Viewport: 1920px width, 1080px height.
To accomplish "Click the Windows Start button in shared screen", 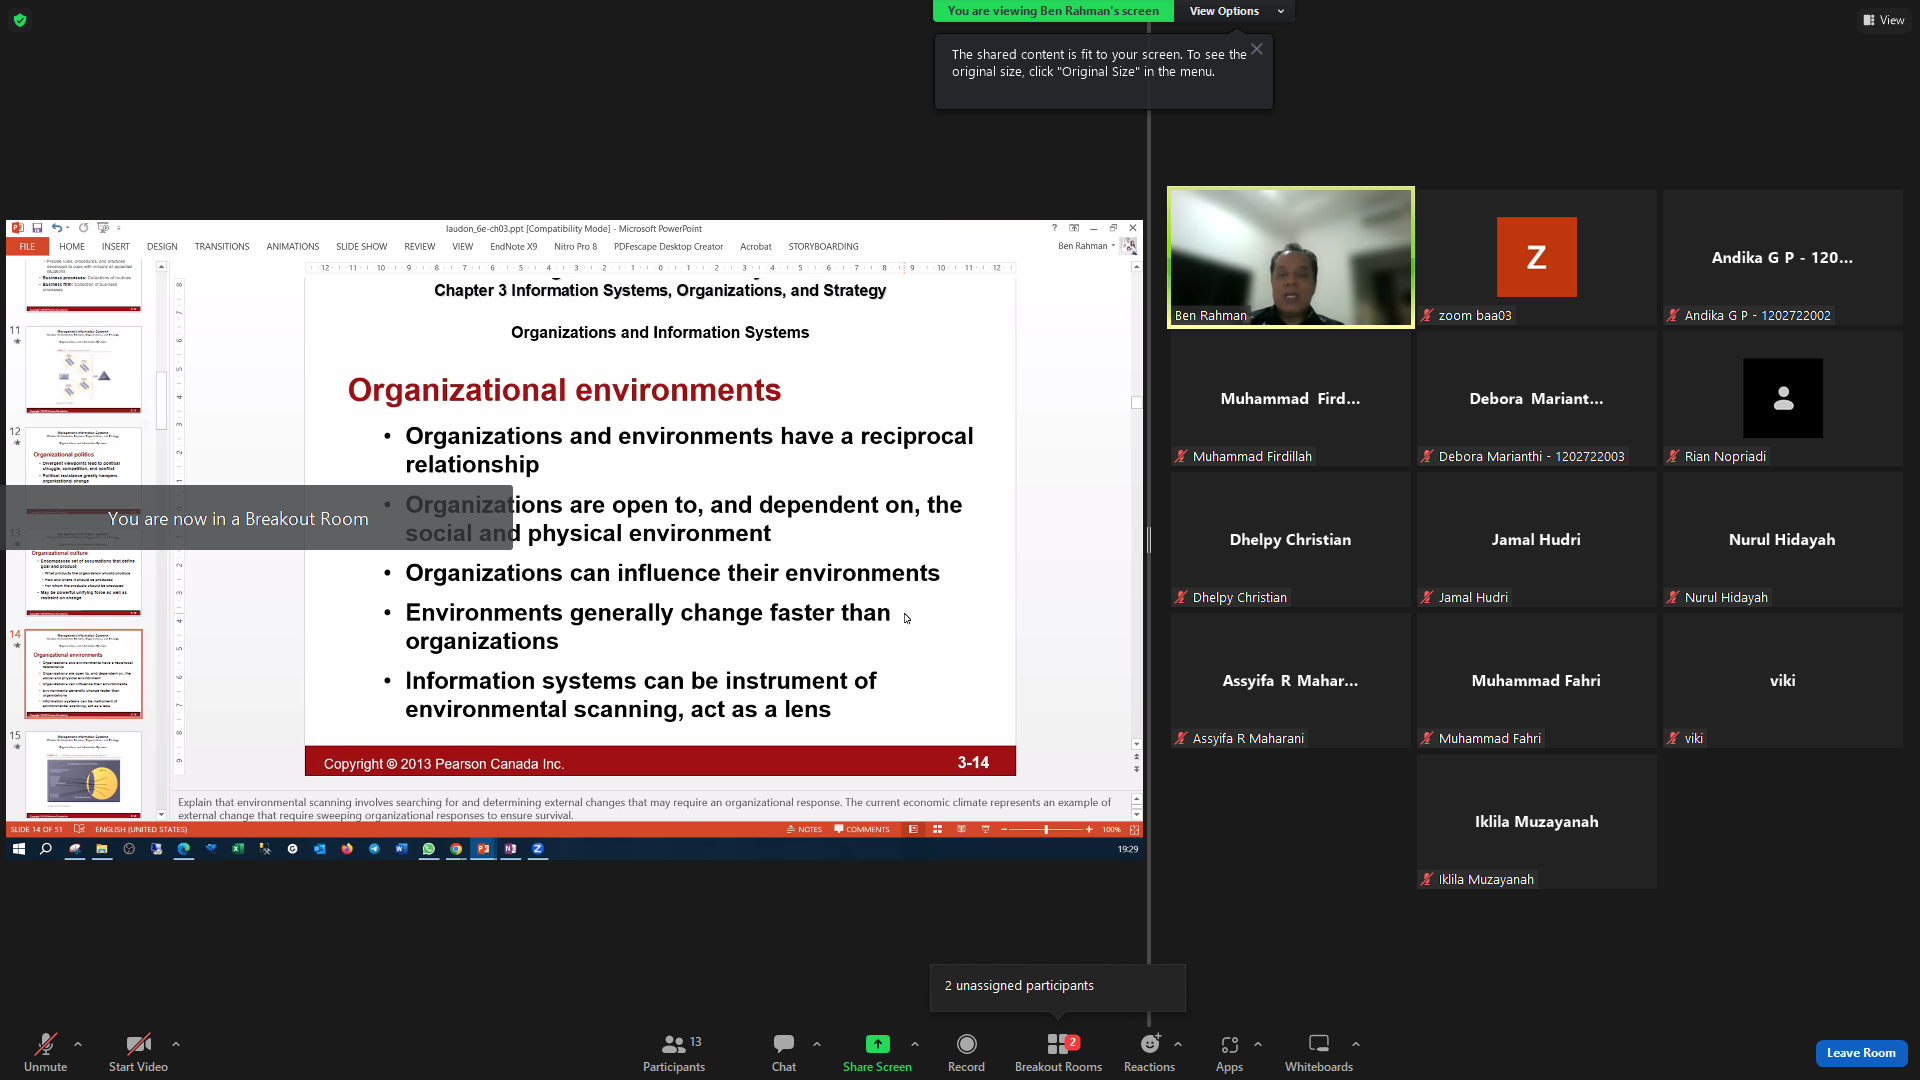I will point(19,849).
